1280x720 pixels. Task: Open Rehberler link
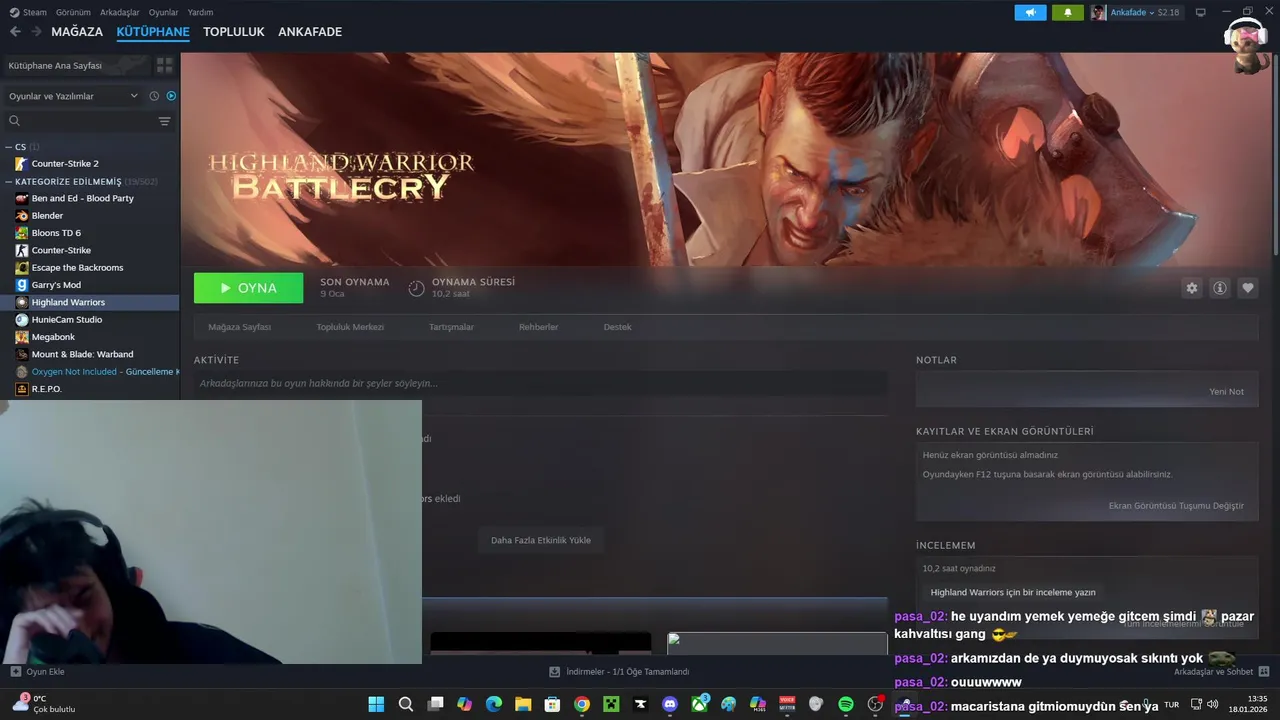click(x=538, y=327)
